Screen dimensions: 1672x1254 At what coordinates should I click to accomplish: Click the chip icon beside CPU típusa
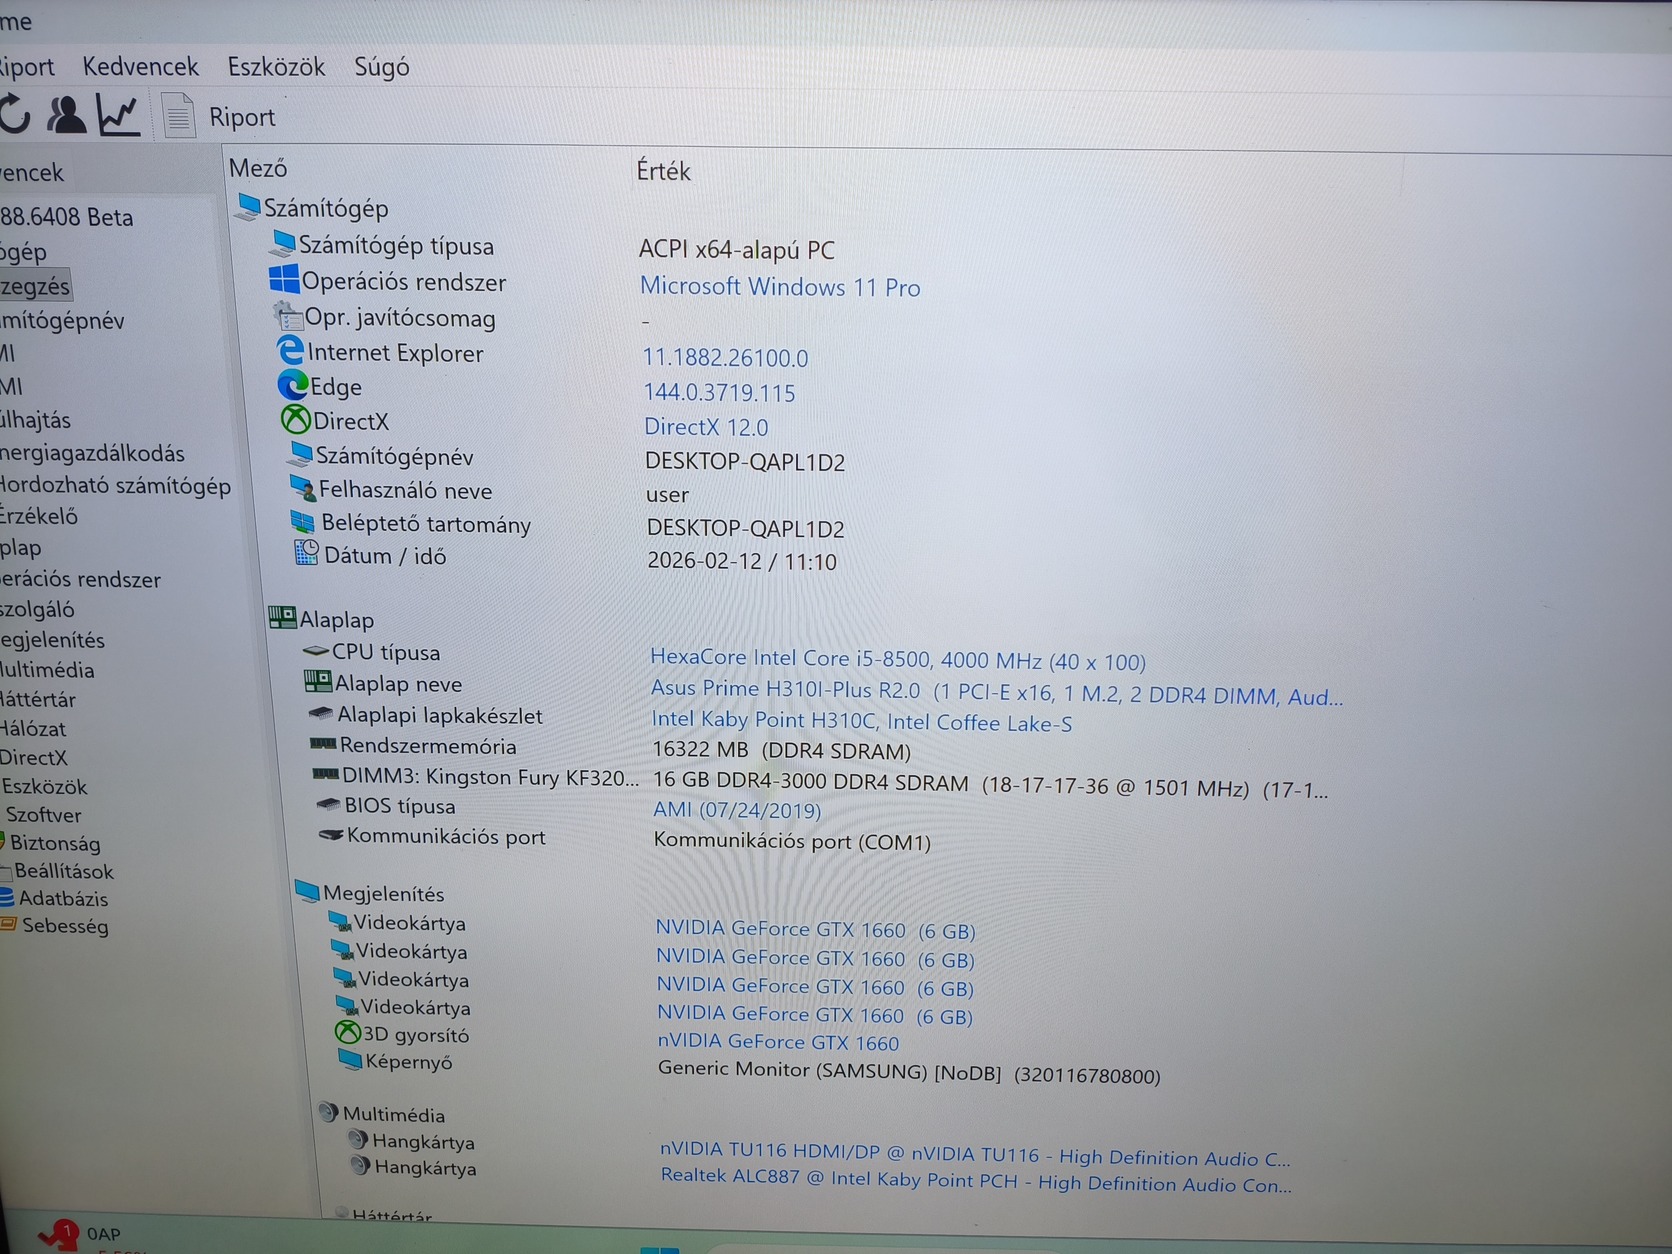(x=317, y=651)
